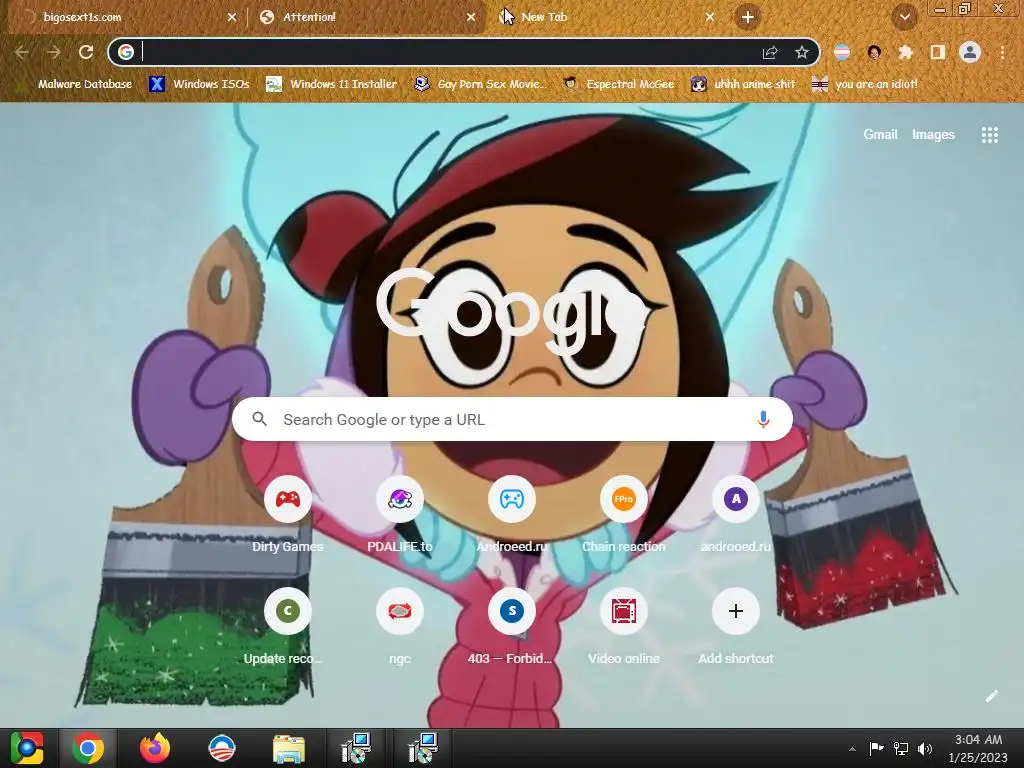Open the Malware Database bookmark
Screen dimensions: 1024x768
tap(76, 84)
